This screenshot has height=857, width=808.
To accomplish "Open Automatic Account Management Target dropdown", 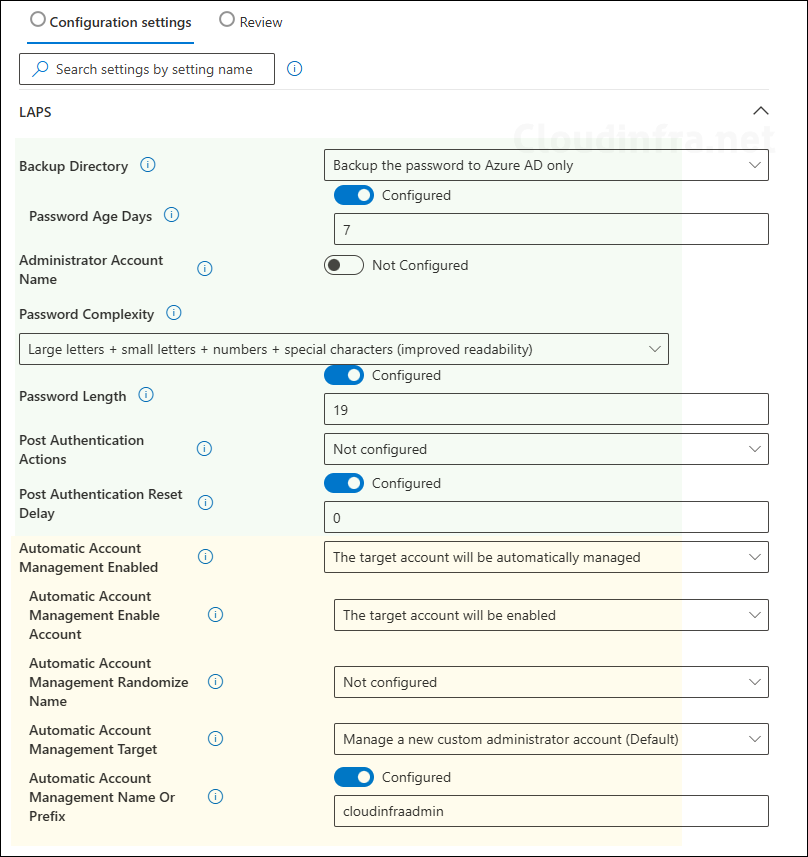I will tap(551, 739).
